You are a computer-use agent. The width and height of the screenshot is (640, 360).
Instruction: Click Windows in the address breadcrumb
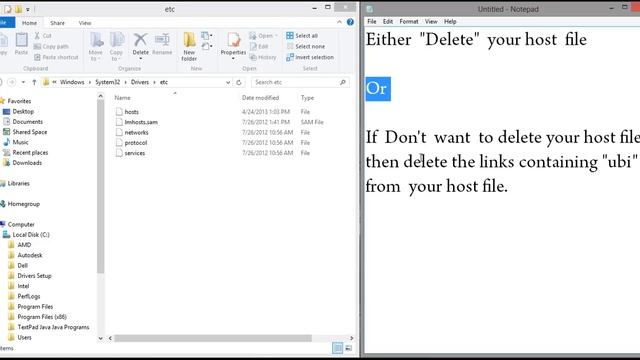tap(72, 82)
